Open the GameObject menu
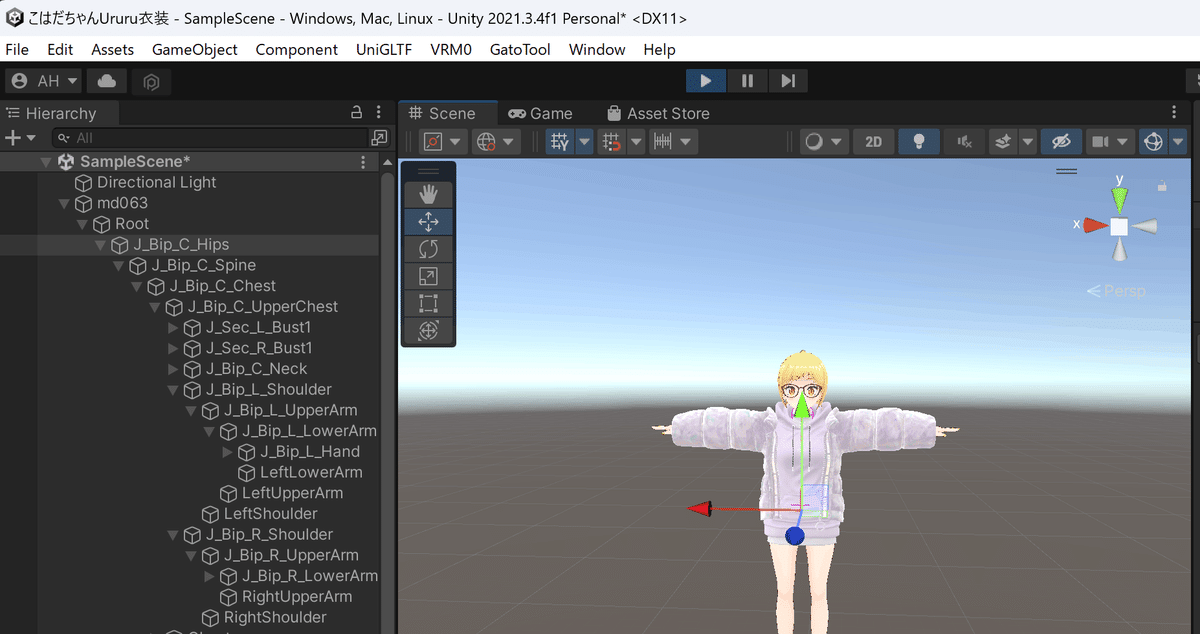 (195, 49)
